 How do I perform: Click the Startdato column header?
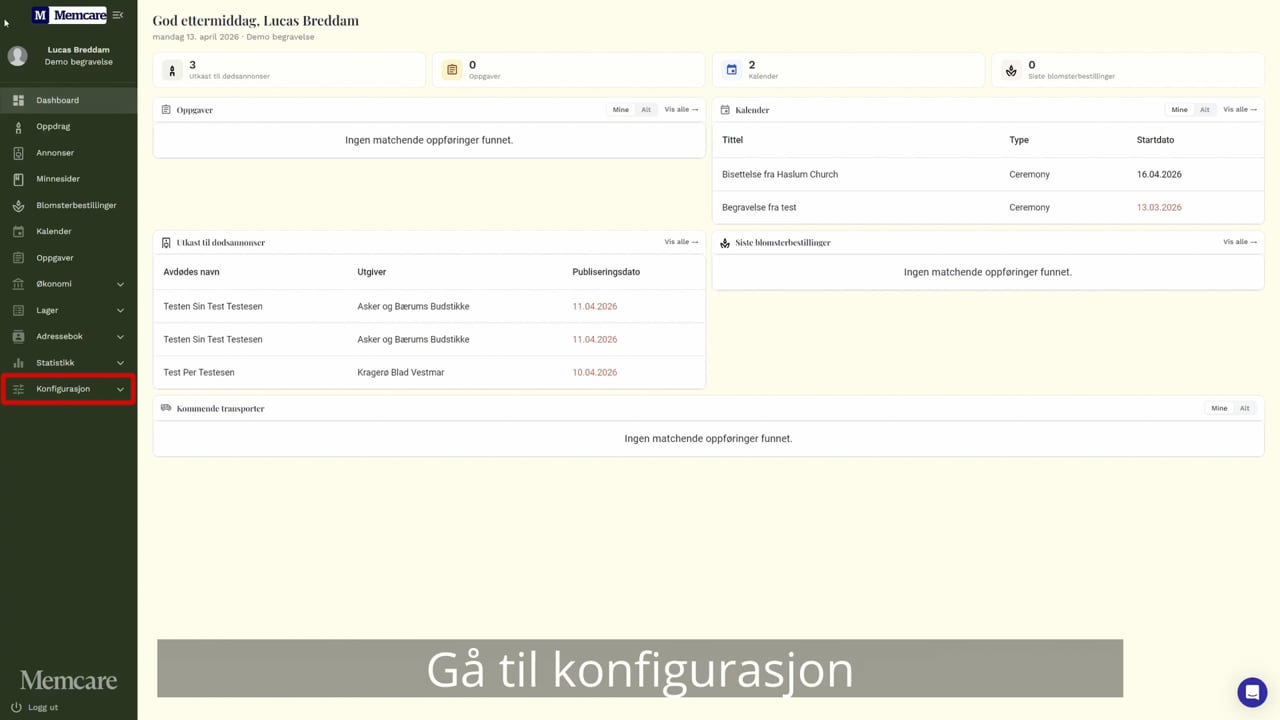pos(1155,140)
